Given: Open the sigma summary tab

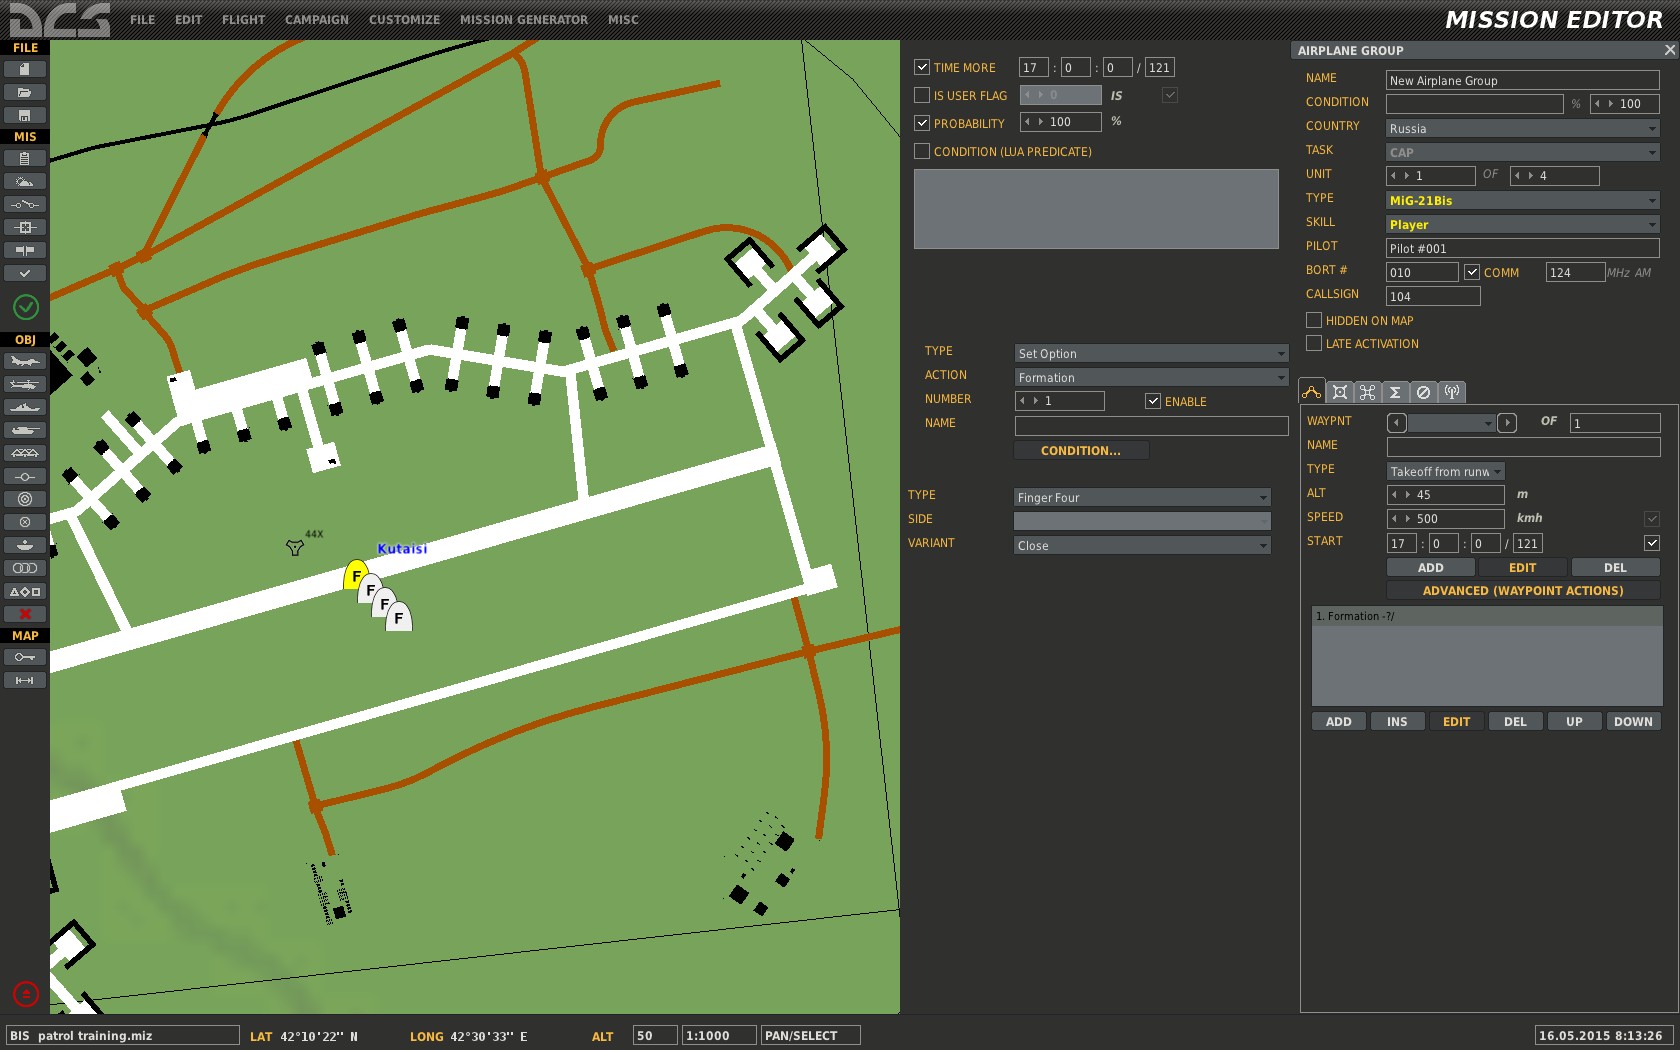Looking at the screenshot, I should point(1396,392).
